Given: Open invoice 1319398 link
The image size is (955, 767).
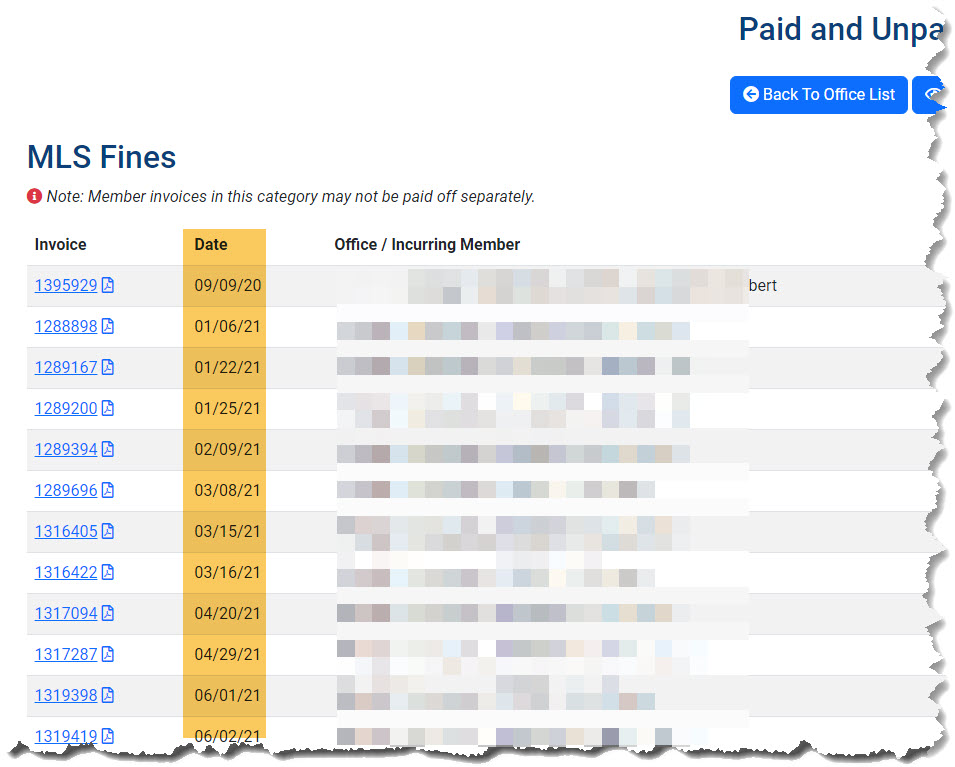Looking at the screenshot, I should [66, 695].
